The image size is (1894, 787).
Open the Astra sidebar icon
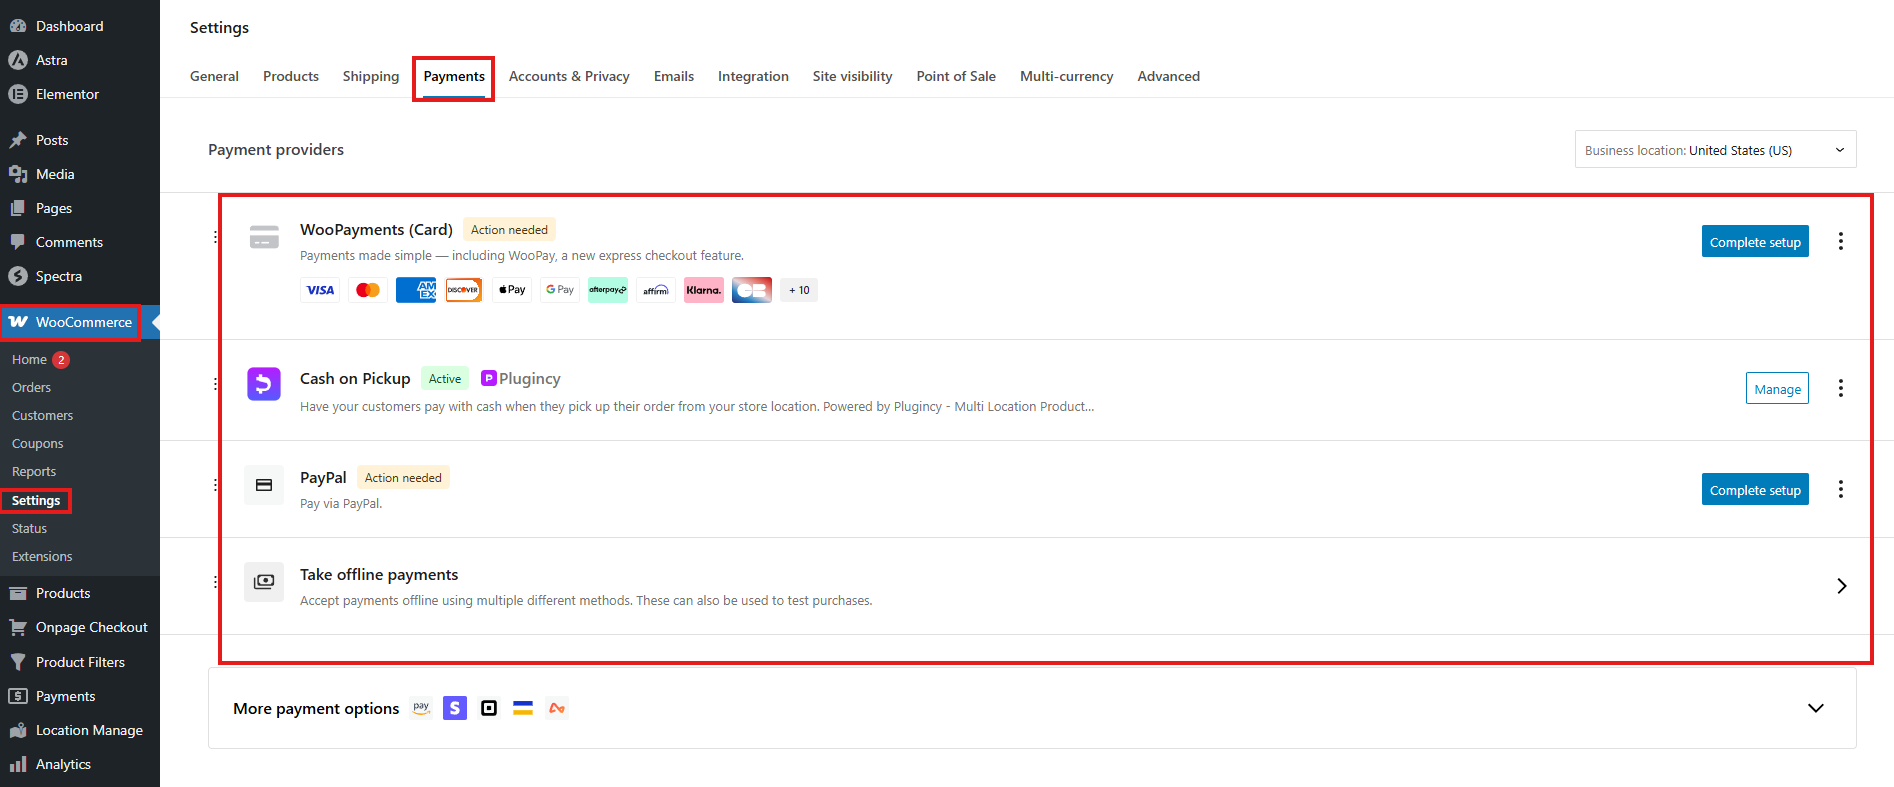[18, 60]
